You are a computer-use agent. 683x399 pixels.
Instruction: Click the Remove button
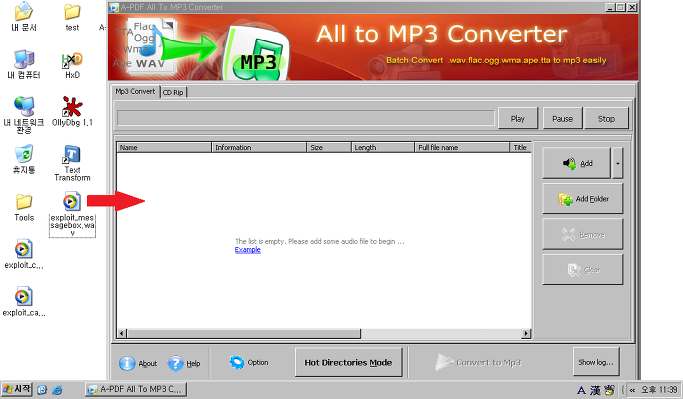tap(583, 234)
